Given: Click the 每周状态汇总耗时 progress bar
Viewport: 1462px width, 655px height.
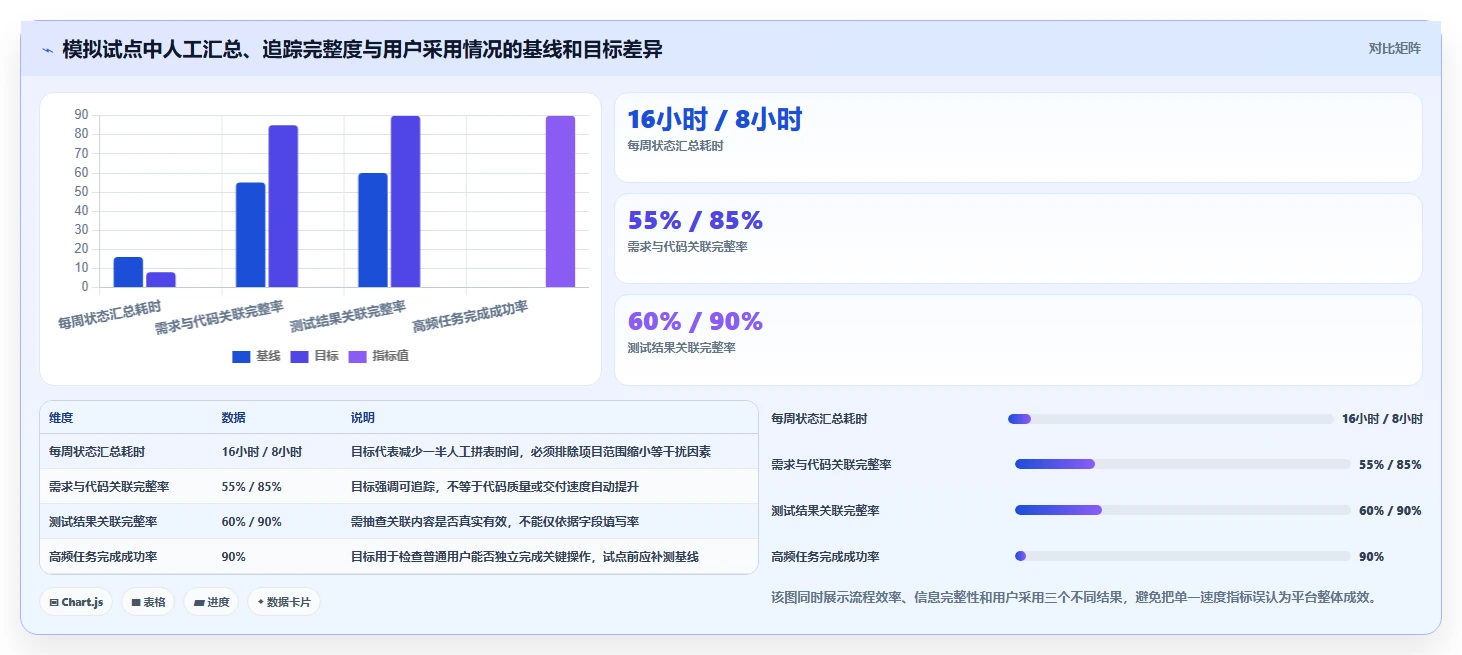Looking at the screenshot, I should [1171, 419].
